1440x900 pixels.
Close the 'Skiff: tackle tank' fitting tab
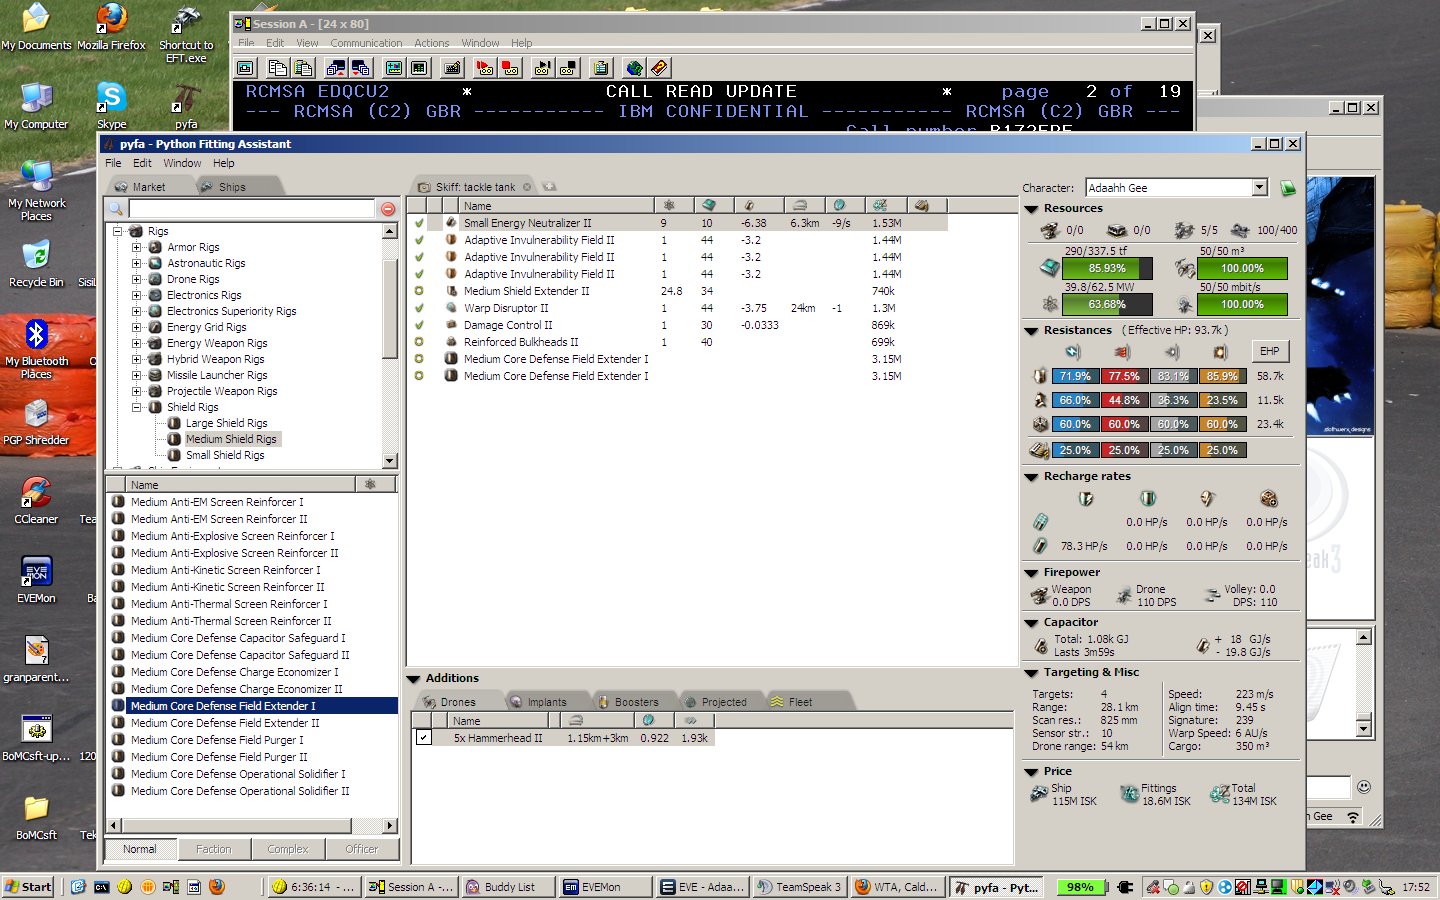pos(527,187)
